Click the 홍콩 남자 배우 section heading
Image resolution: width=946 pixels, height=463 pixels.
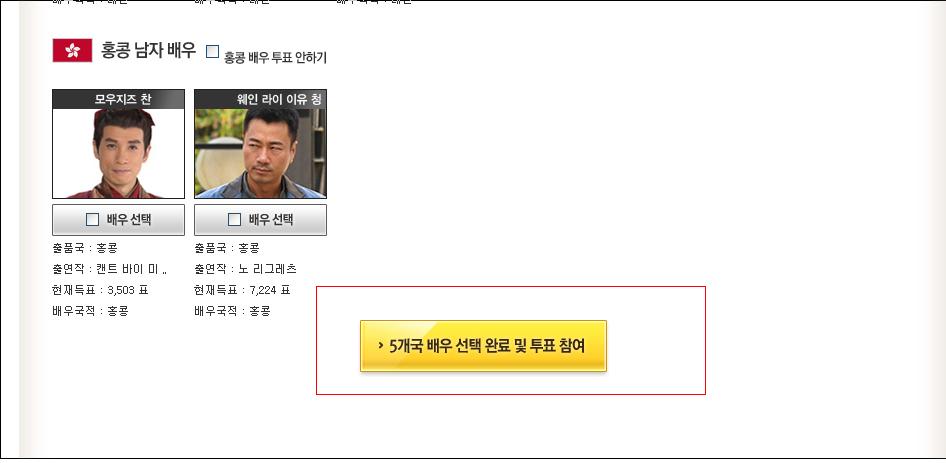pyautogui.click(x=148, y=50)
